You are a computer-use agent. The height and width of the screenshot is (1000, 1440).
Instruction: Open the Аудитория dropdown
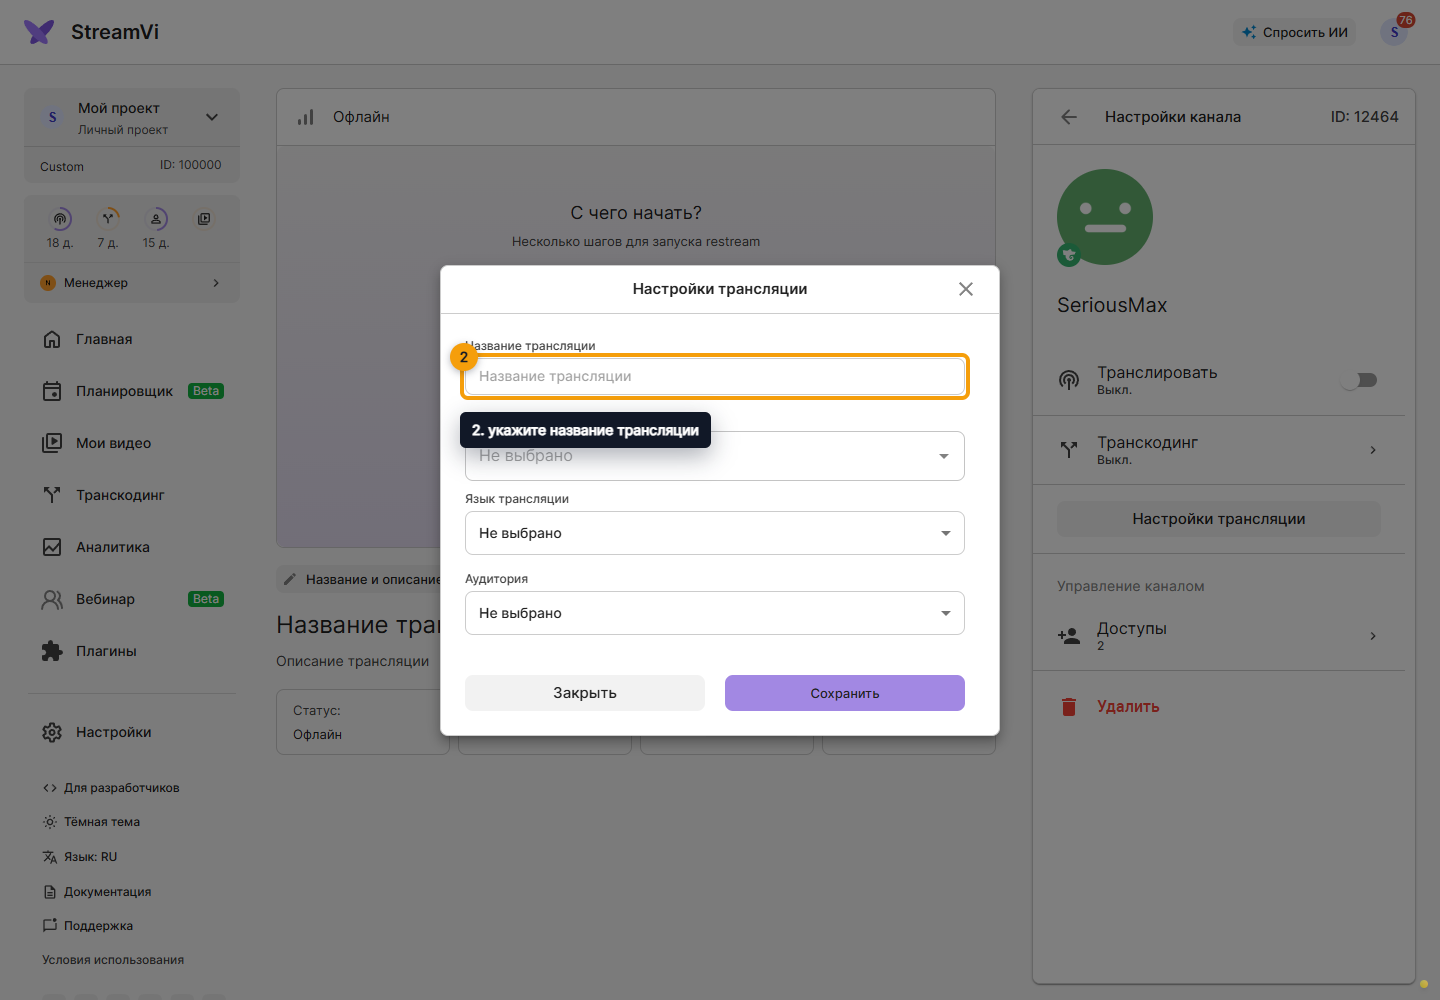[715, 613]
